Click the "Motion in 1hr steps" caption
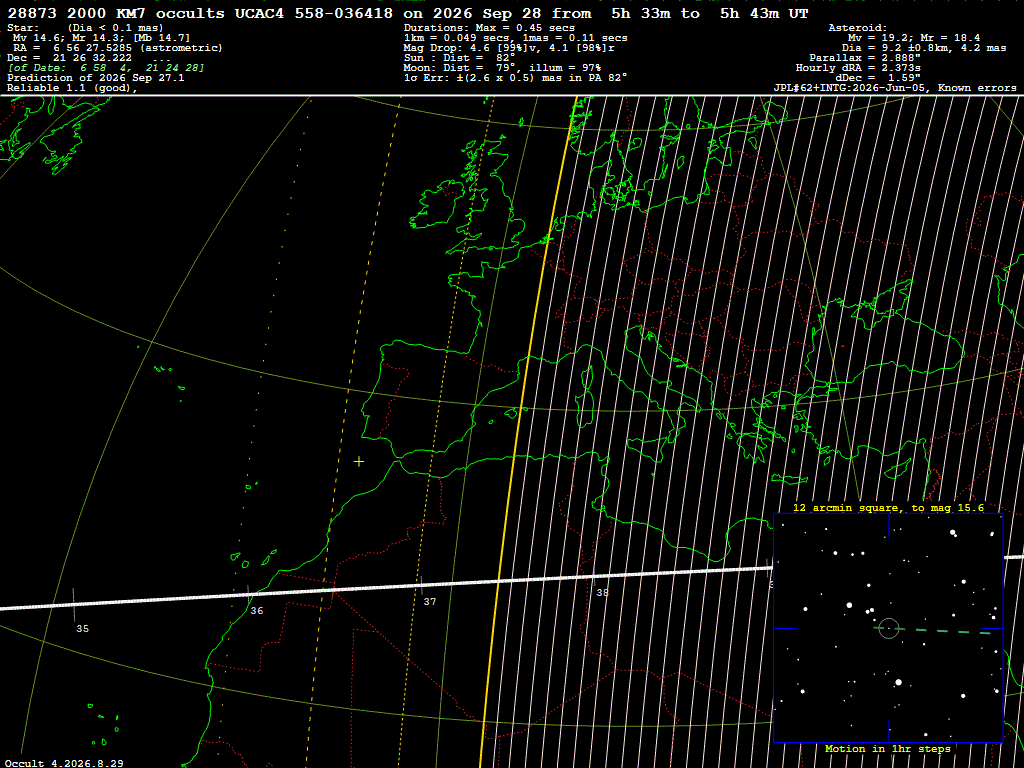Image resolution: width=1024 pixels, height=768 pixels. pos(888,748)
